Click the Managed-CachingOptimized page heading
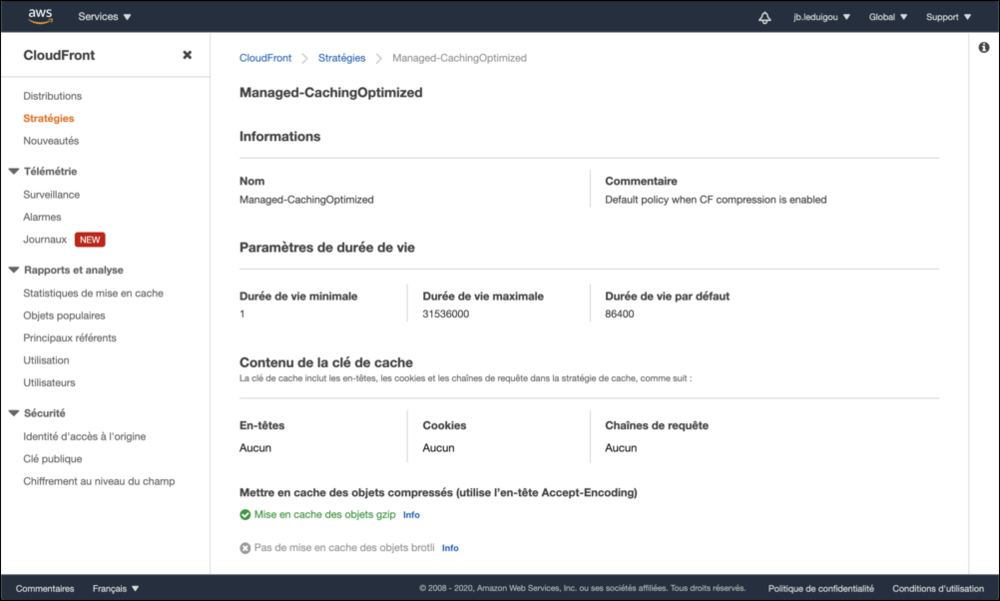Image resolution: width=1000 pixels, height=601 pixels. tap(331, 93)
